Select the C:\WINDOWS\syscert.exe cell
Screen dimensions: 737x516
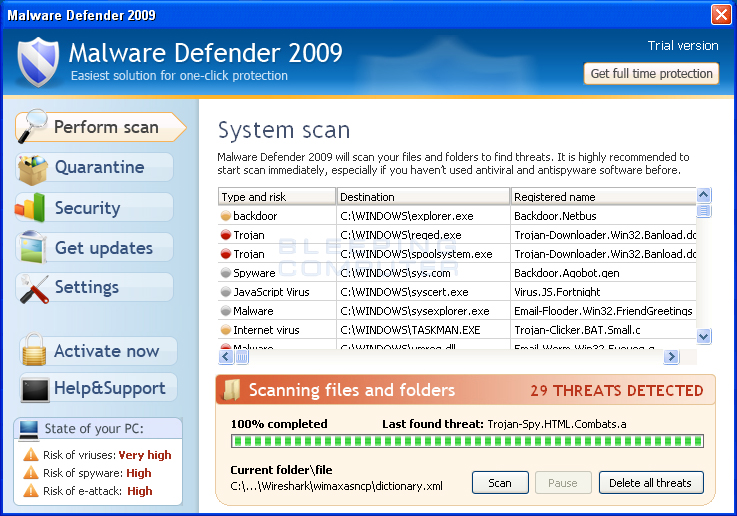click(423, 292)
